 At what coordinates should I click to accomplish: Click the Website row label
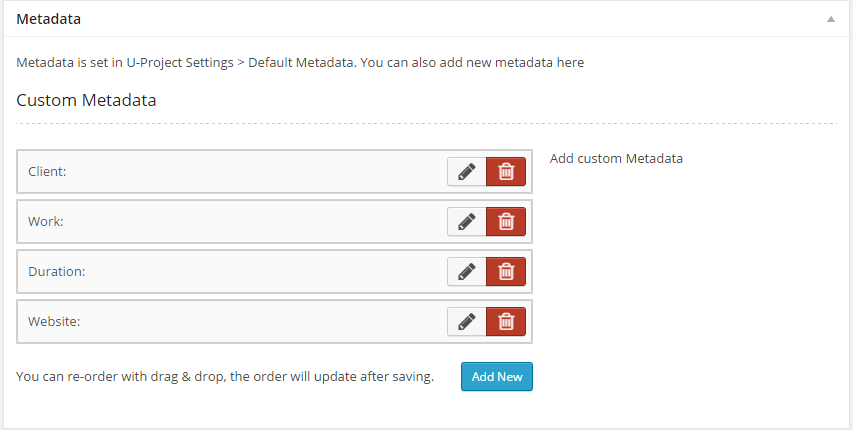[54, 321]
